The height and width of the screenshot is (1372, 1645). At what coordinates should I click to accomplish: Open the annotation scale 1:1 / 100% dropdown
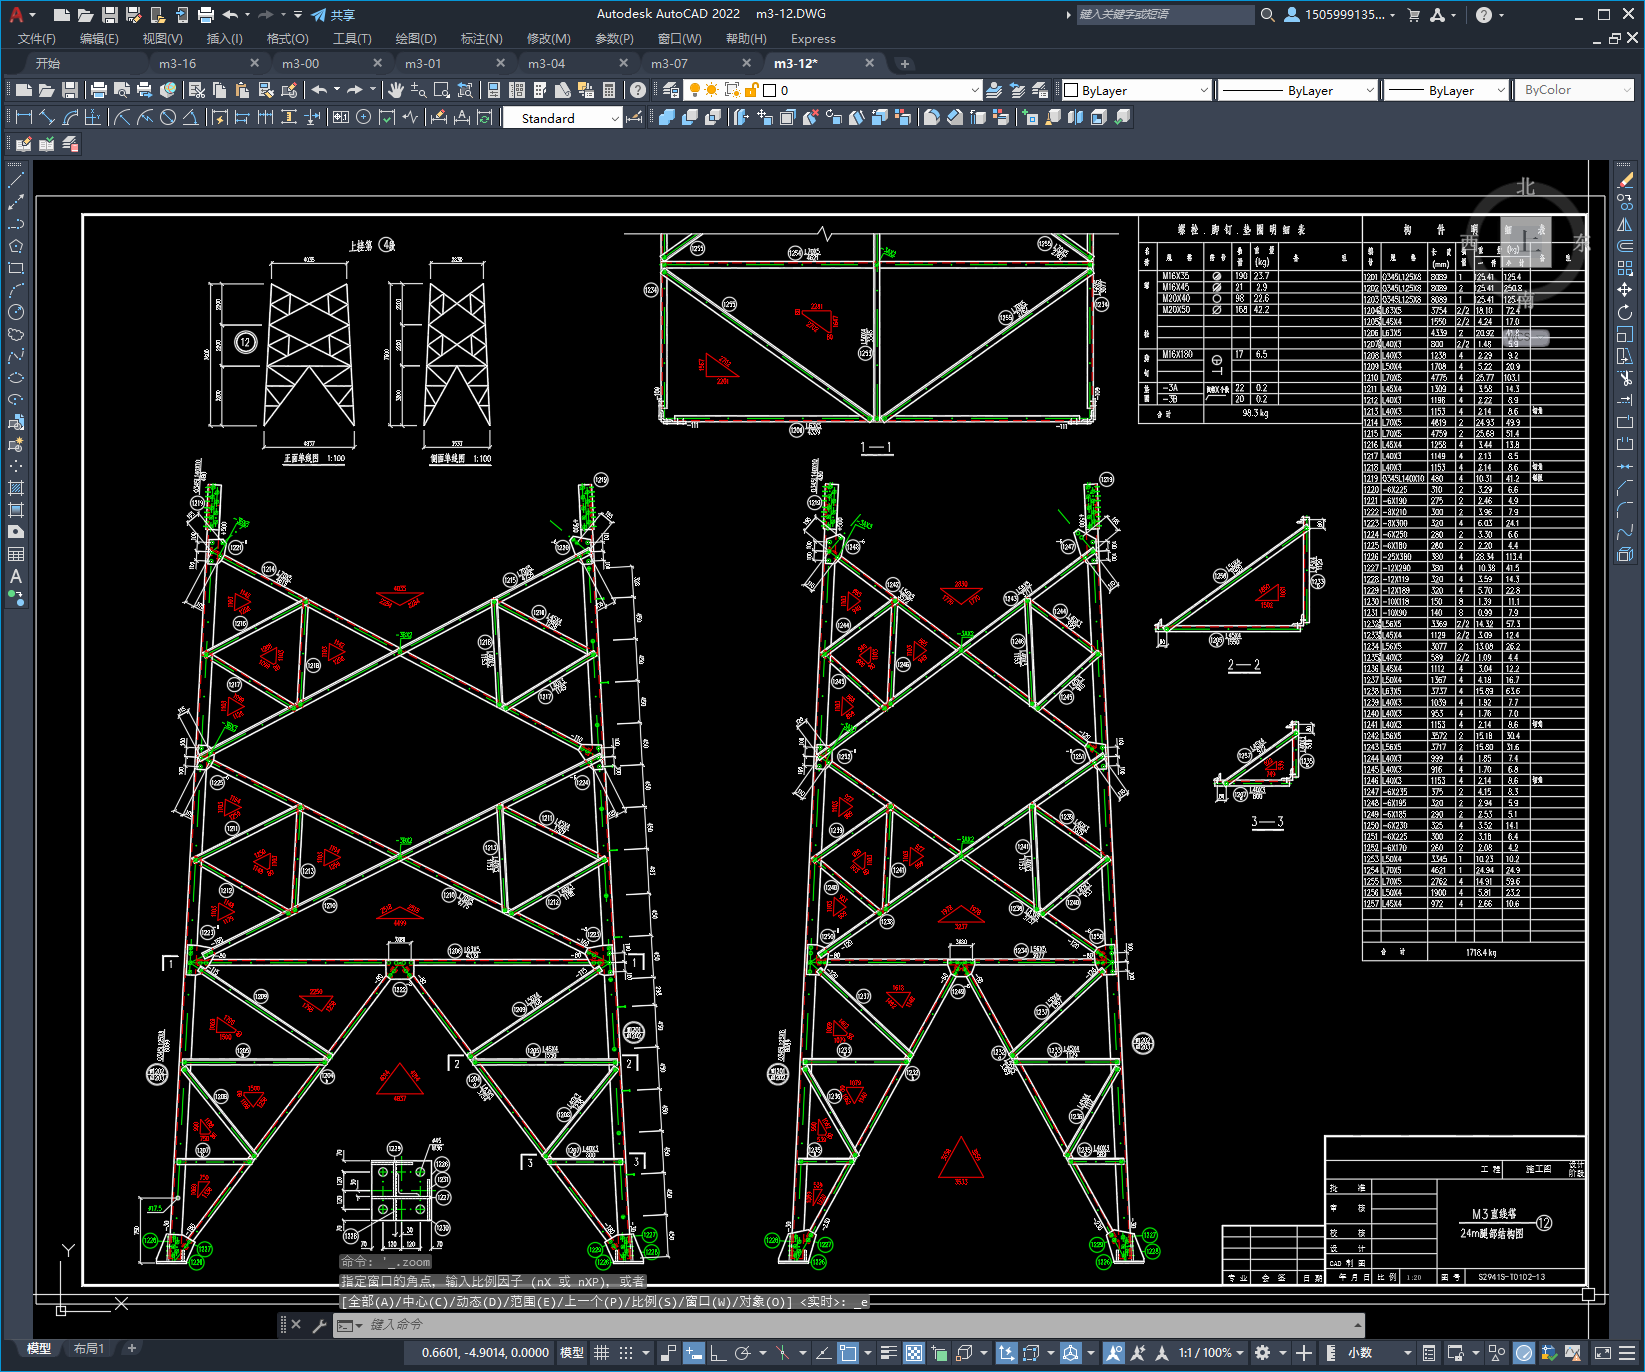point(1211,1353)
